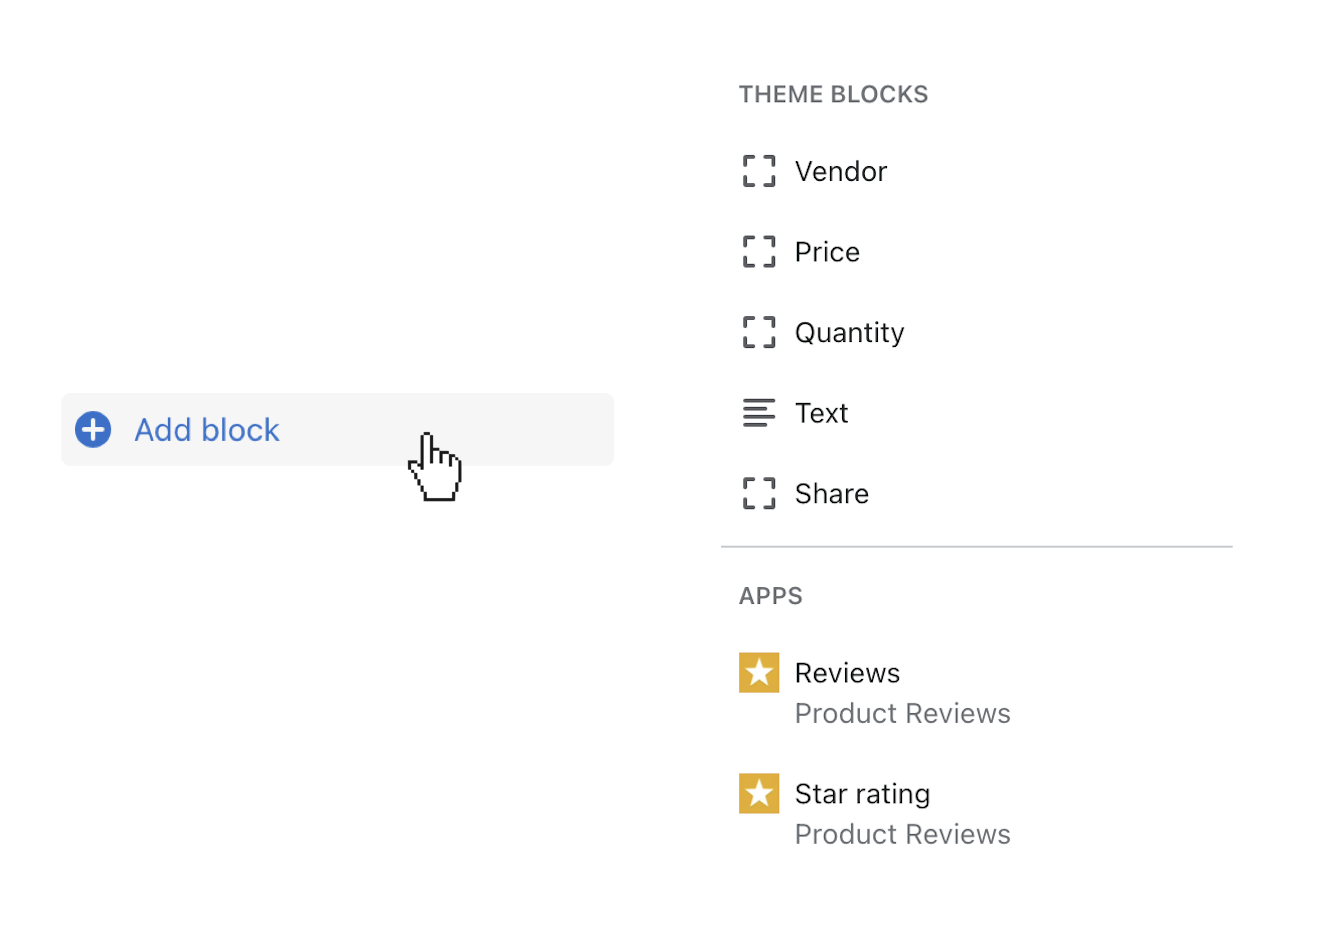Viewport: 1324px width, 941px height.
Task: Click the Share block bracket icon
Action: [x=759, y=493]
